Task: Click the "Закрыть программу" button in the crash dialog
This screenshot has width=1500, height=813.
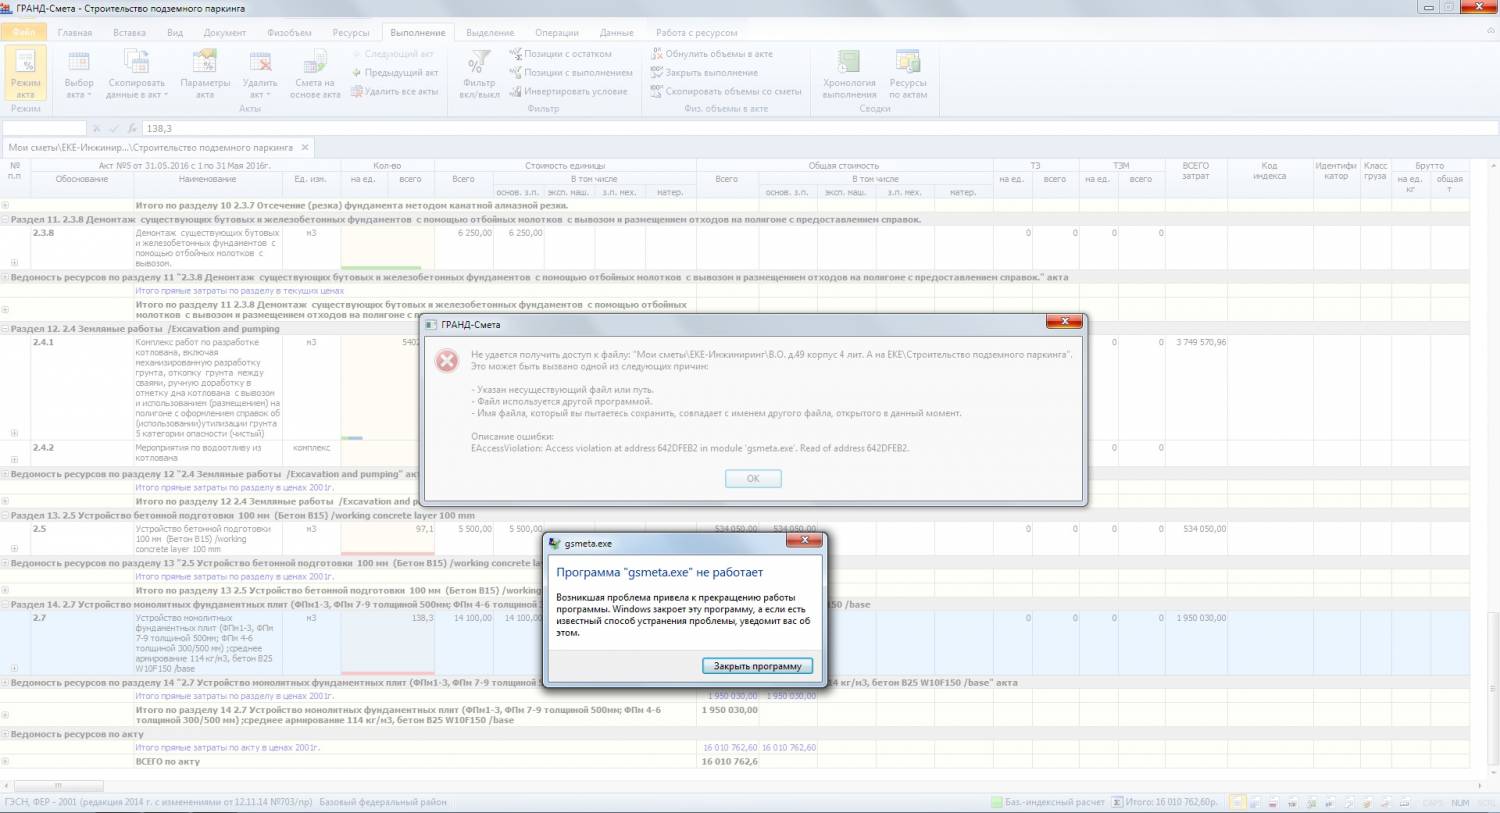Action: point(757,666)
